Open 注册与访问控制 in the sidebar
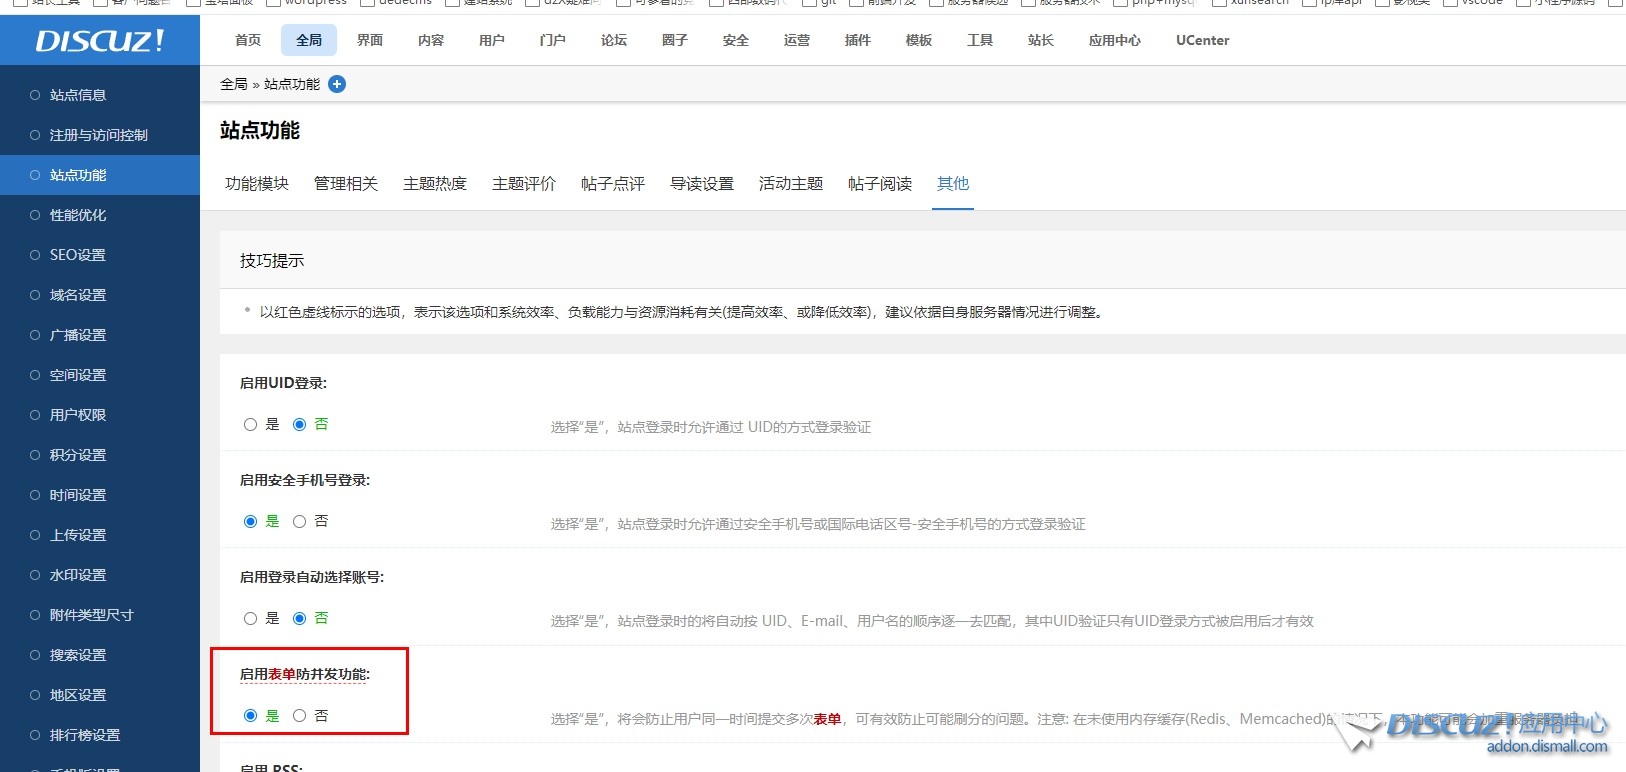Screen dimensions: 1626x772 [x=98, y=135]
